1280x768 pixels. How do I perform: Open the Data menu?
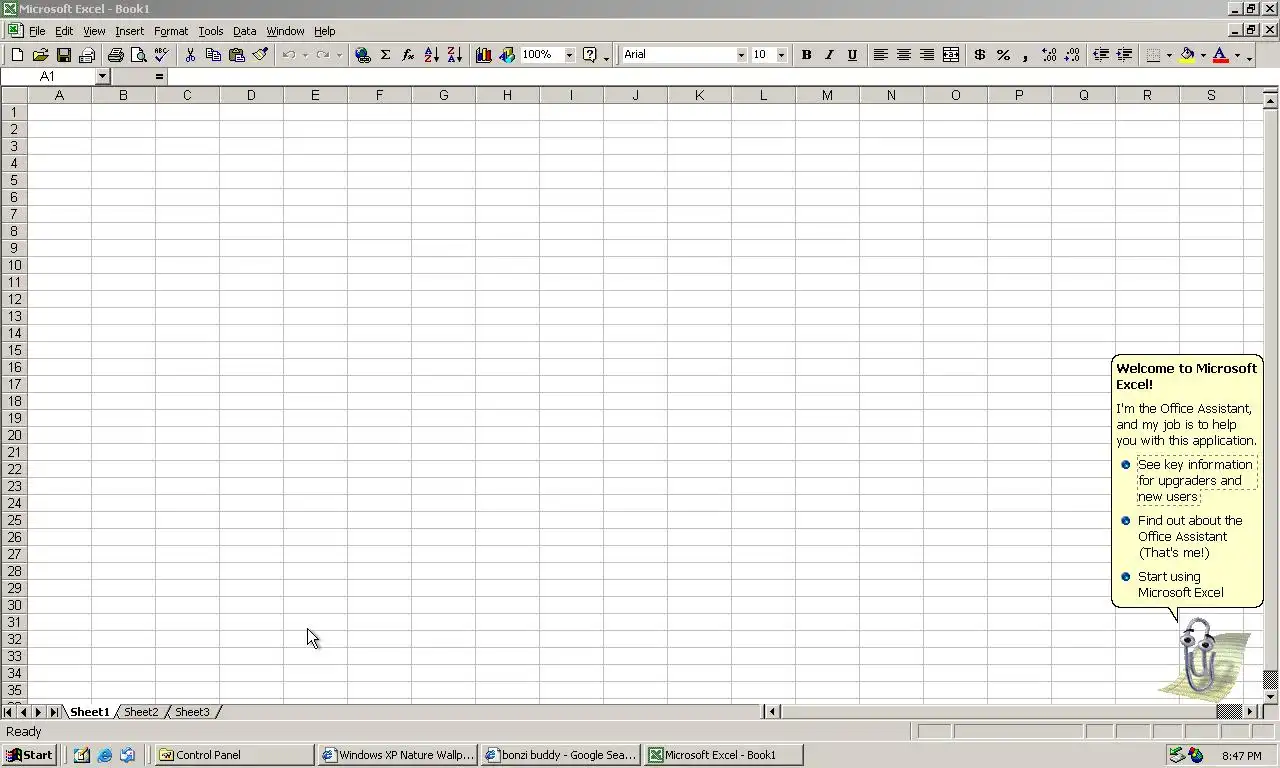point(244,31)
